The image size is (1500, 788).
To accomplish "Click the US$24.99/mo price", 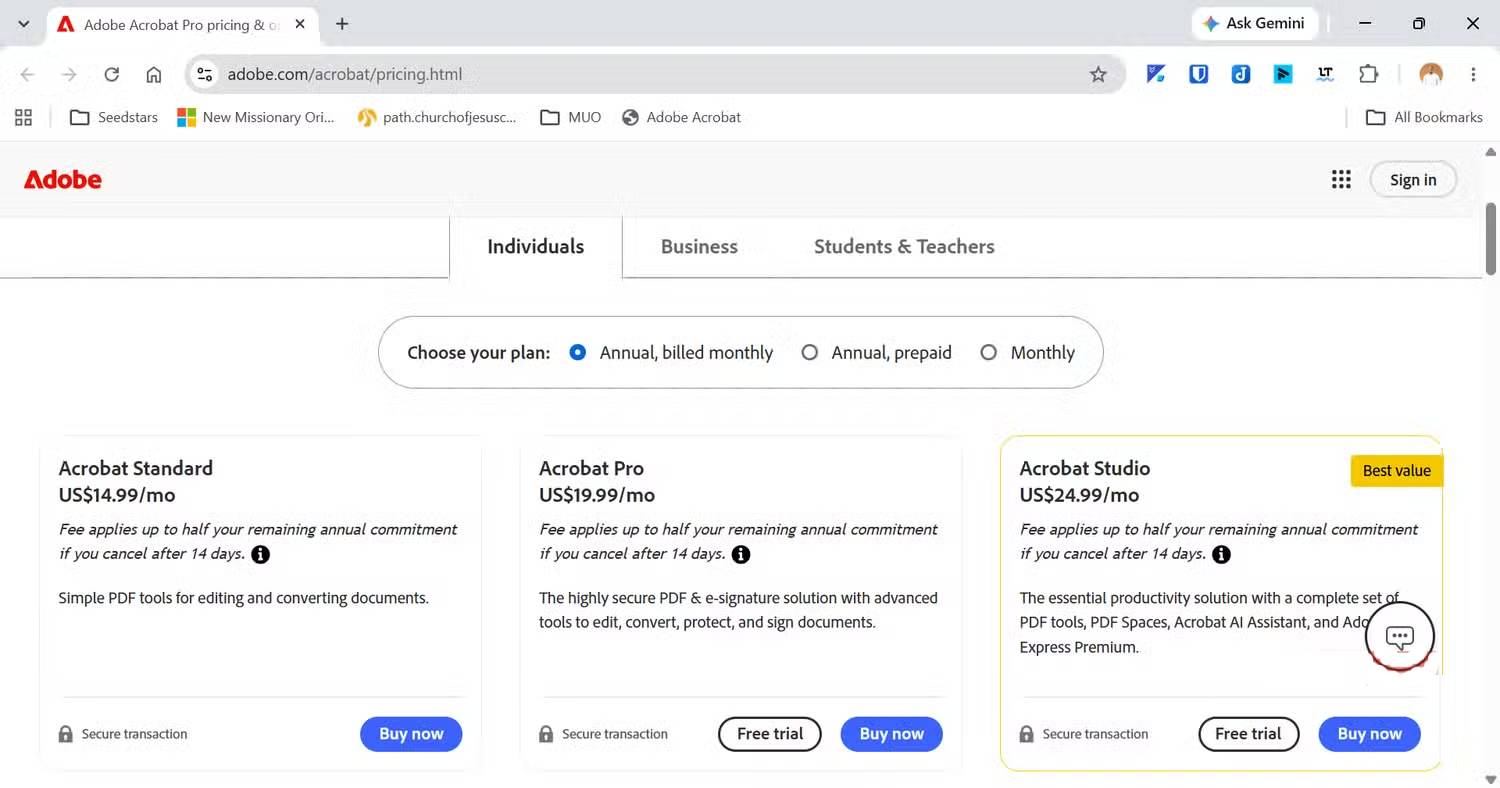I will (x=1079, y=495).
